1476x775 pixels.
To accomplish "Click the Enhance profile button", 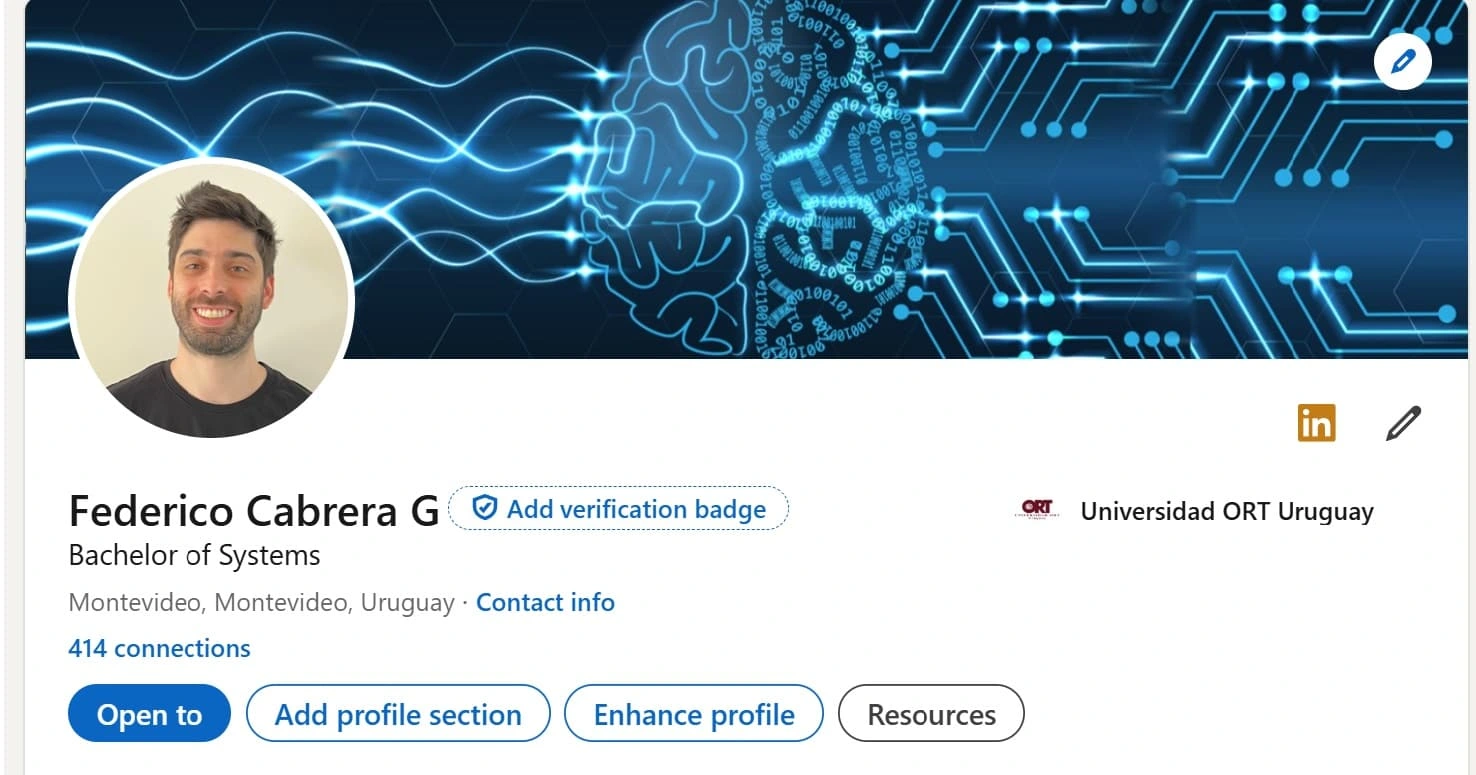I will coord(694,714).
